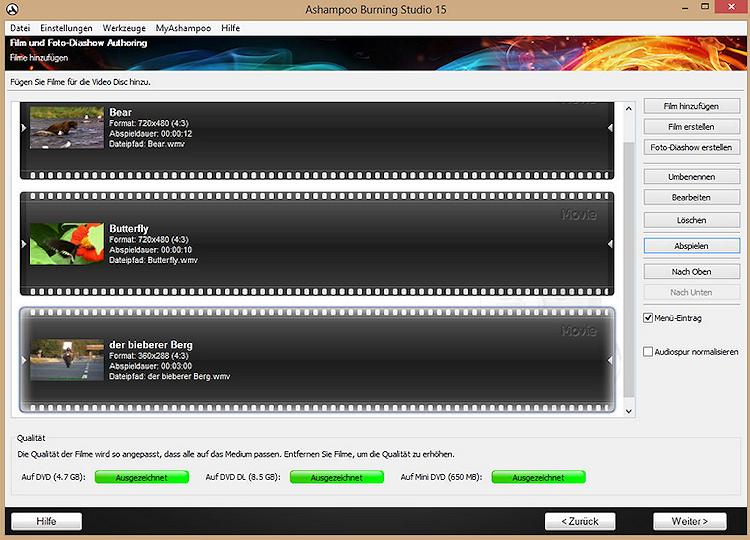Image resolution: width=750 pixels, height=540 pixels.
Task: Click scroll down arrow of movie list
Action: (x=629, y=411)
